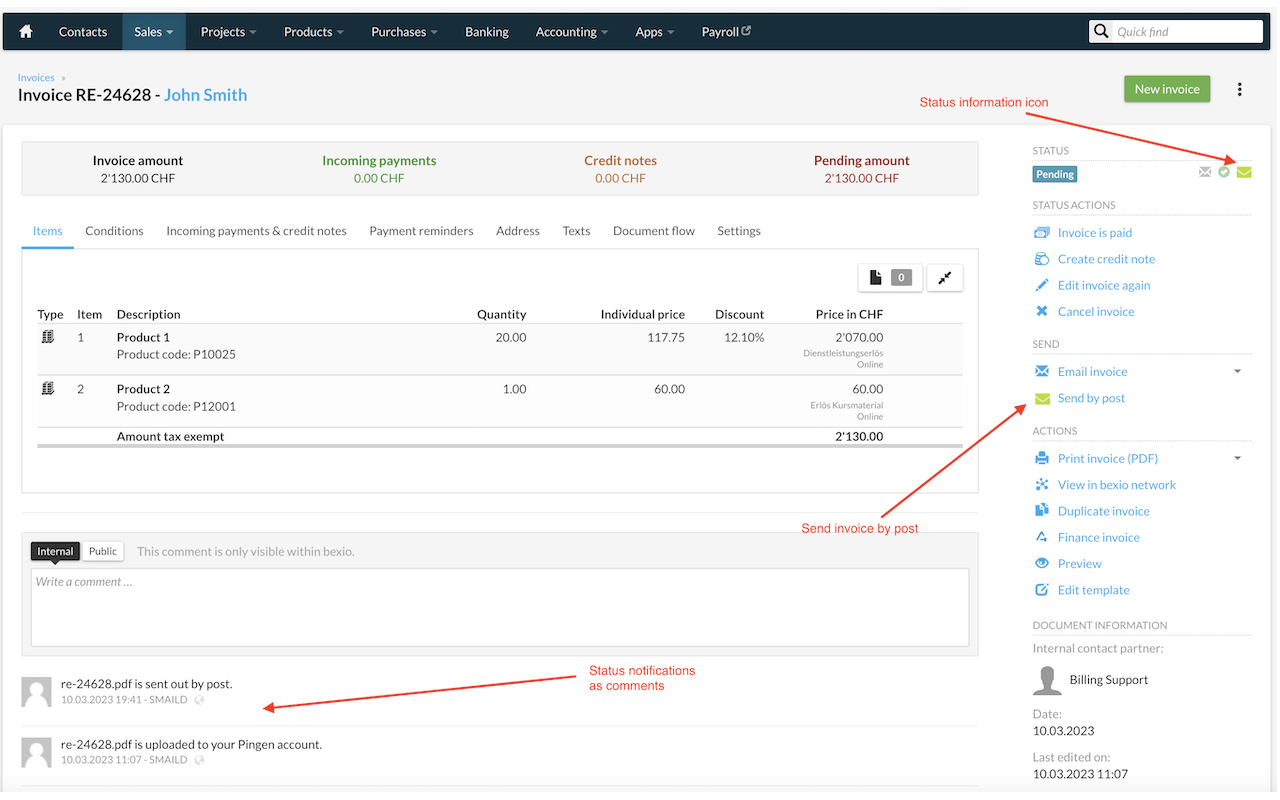Go to the home icon in navbar
The height and width of the screenshot is (800, 1280).
(26, 32)
